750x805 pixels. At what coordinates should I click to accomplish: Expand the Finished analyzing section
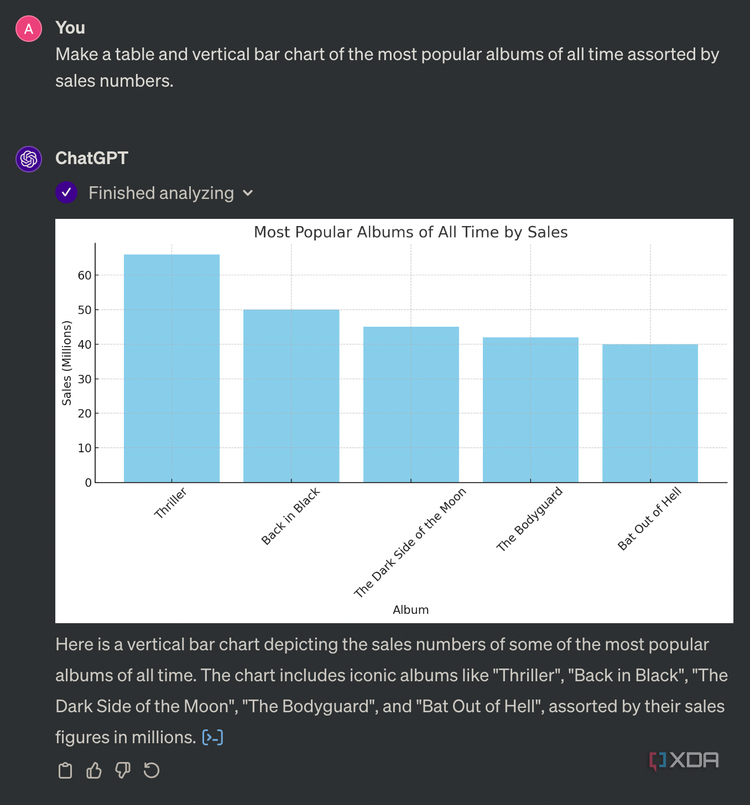160,192
